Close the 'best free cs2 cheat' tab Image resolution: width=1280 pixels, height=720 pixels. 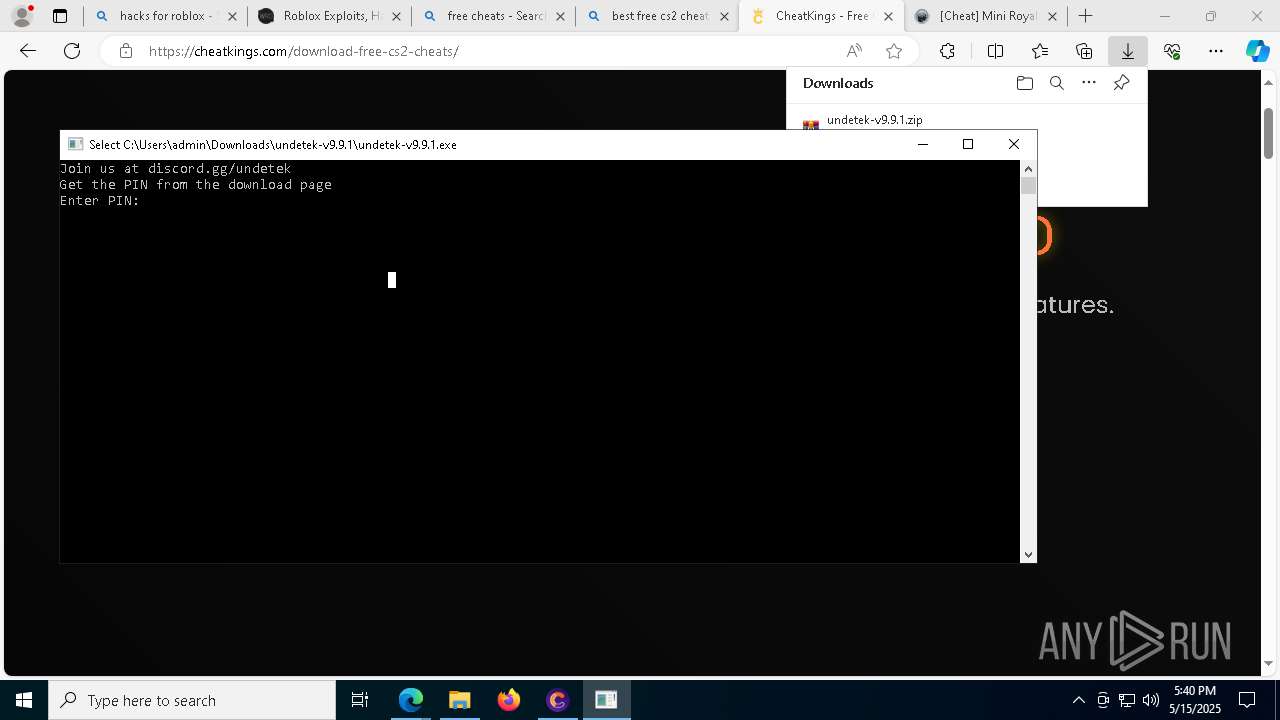(x=724, y=16)
